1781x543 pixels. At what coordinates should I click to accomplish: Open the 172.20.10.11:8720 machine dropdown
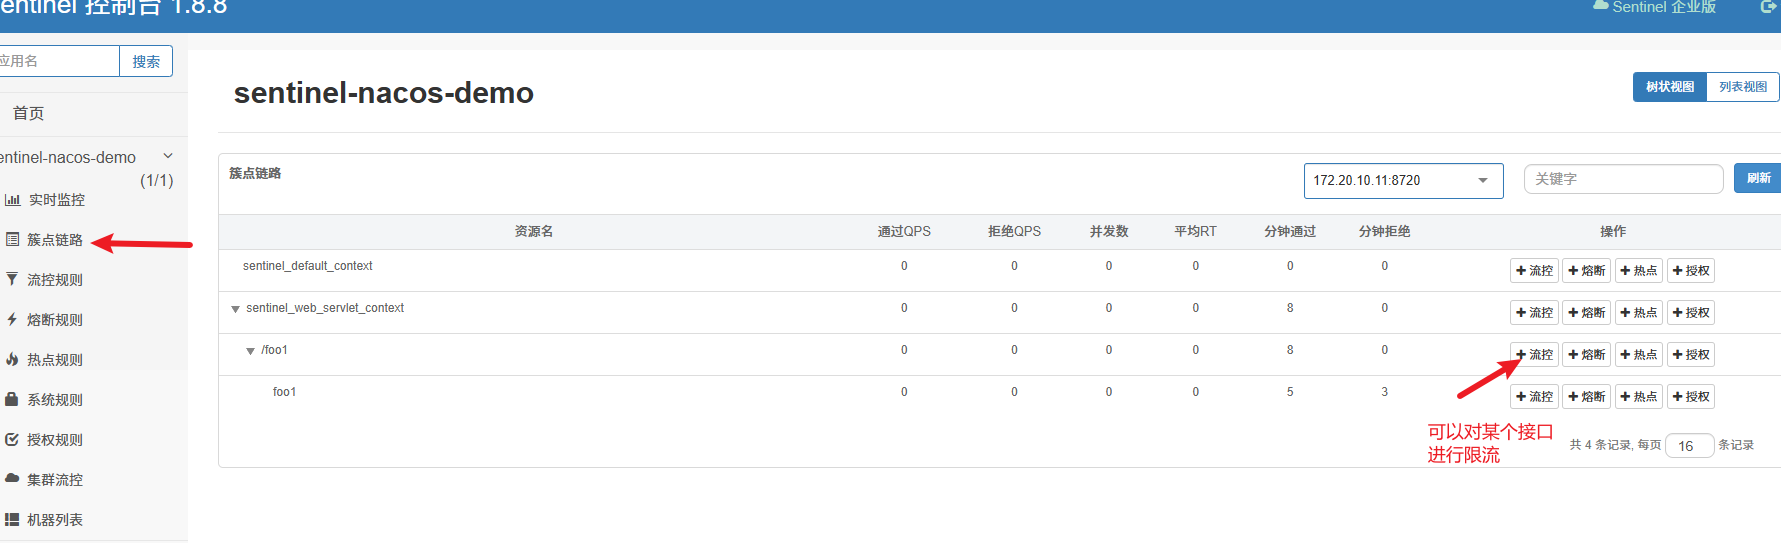pos(1403,181)
